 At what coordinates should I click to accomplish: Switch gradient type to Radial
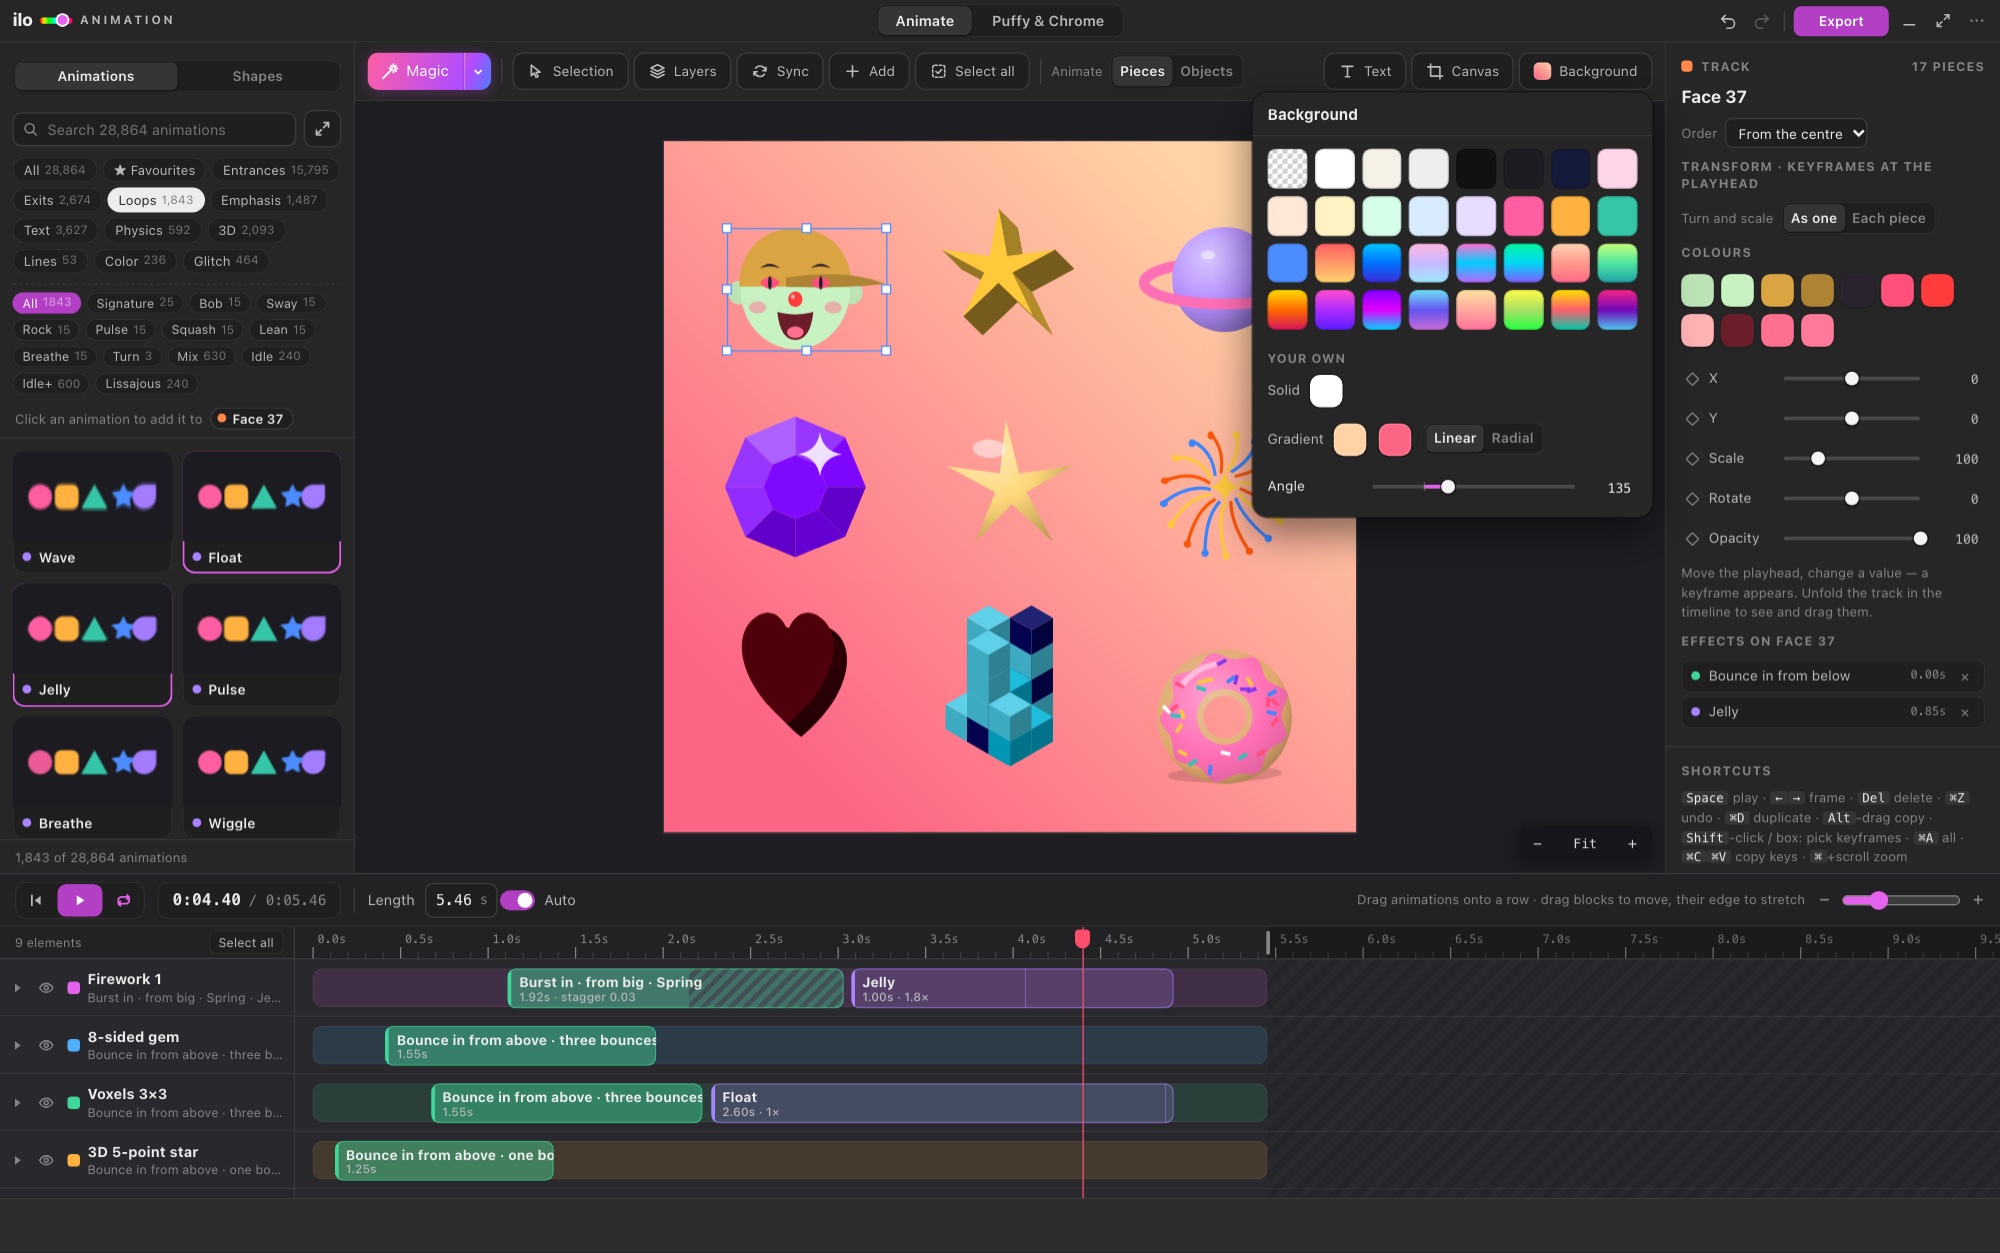[x=1512, y=438]
